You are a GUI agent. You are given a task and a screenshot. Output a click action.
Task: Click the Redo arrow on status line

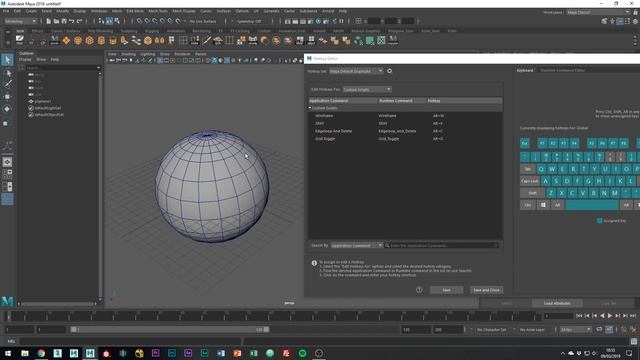click(x=80, y=21)
